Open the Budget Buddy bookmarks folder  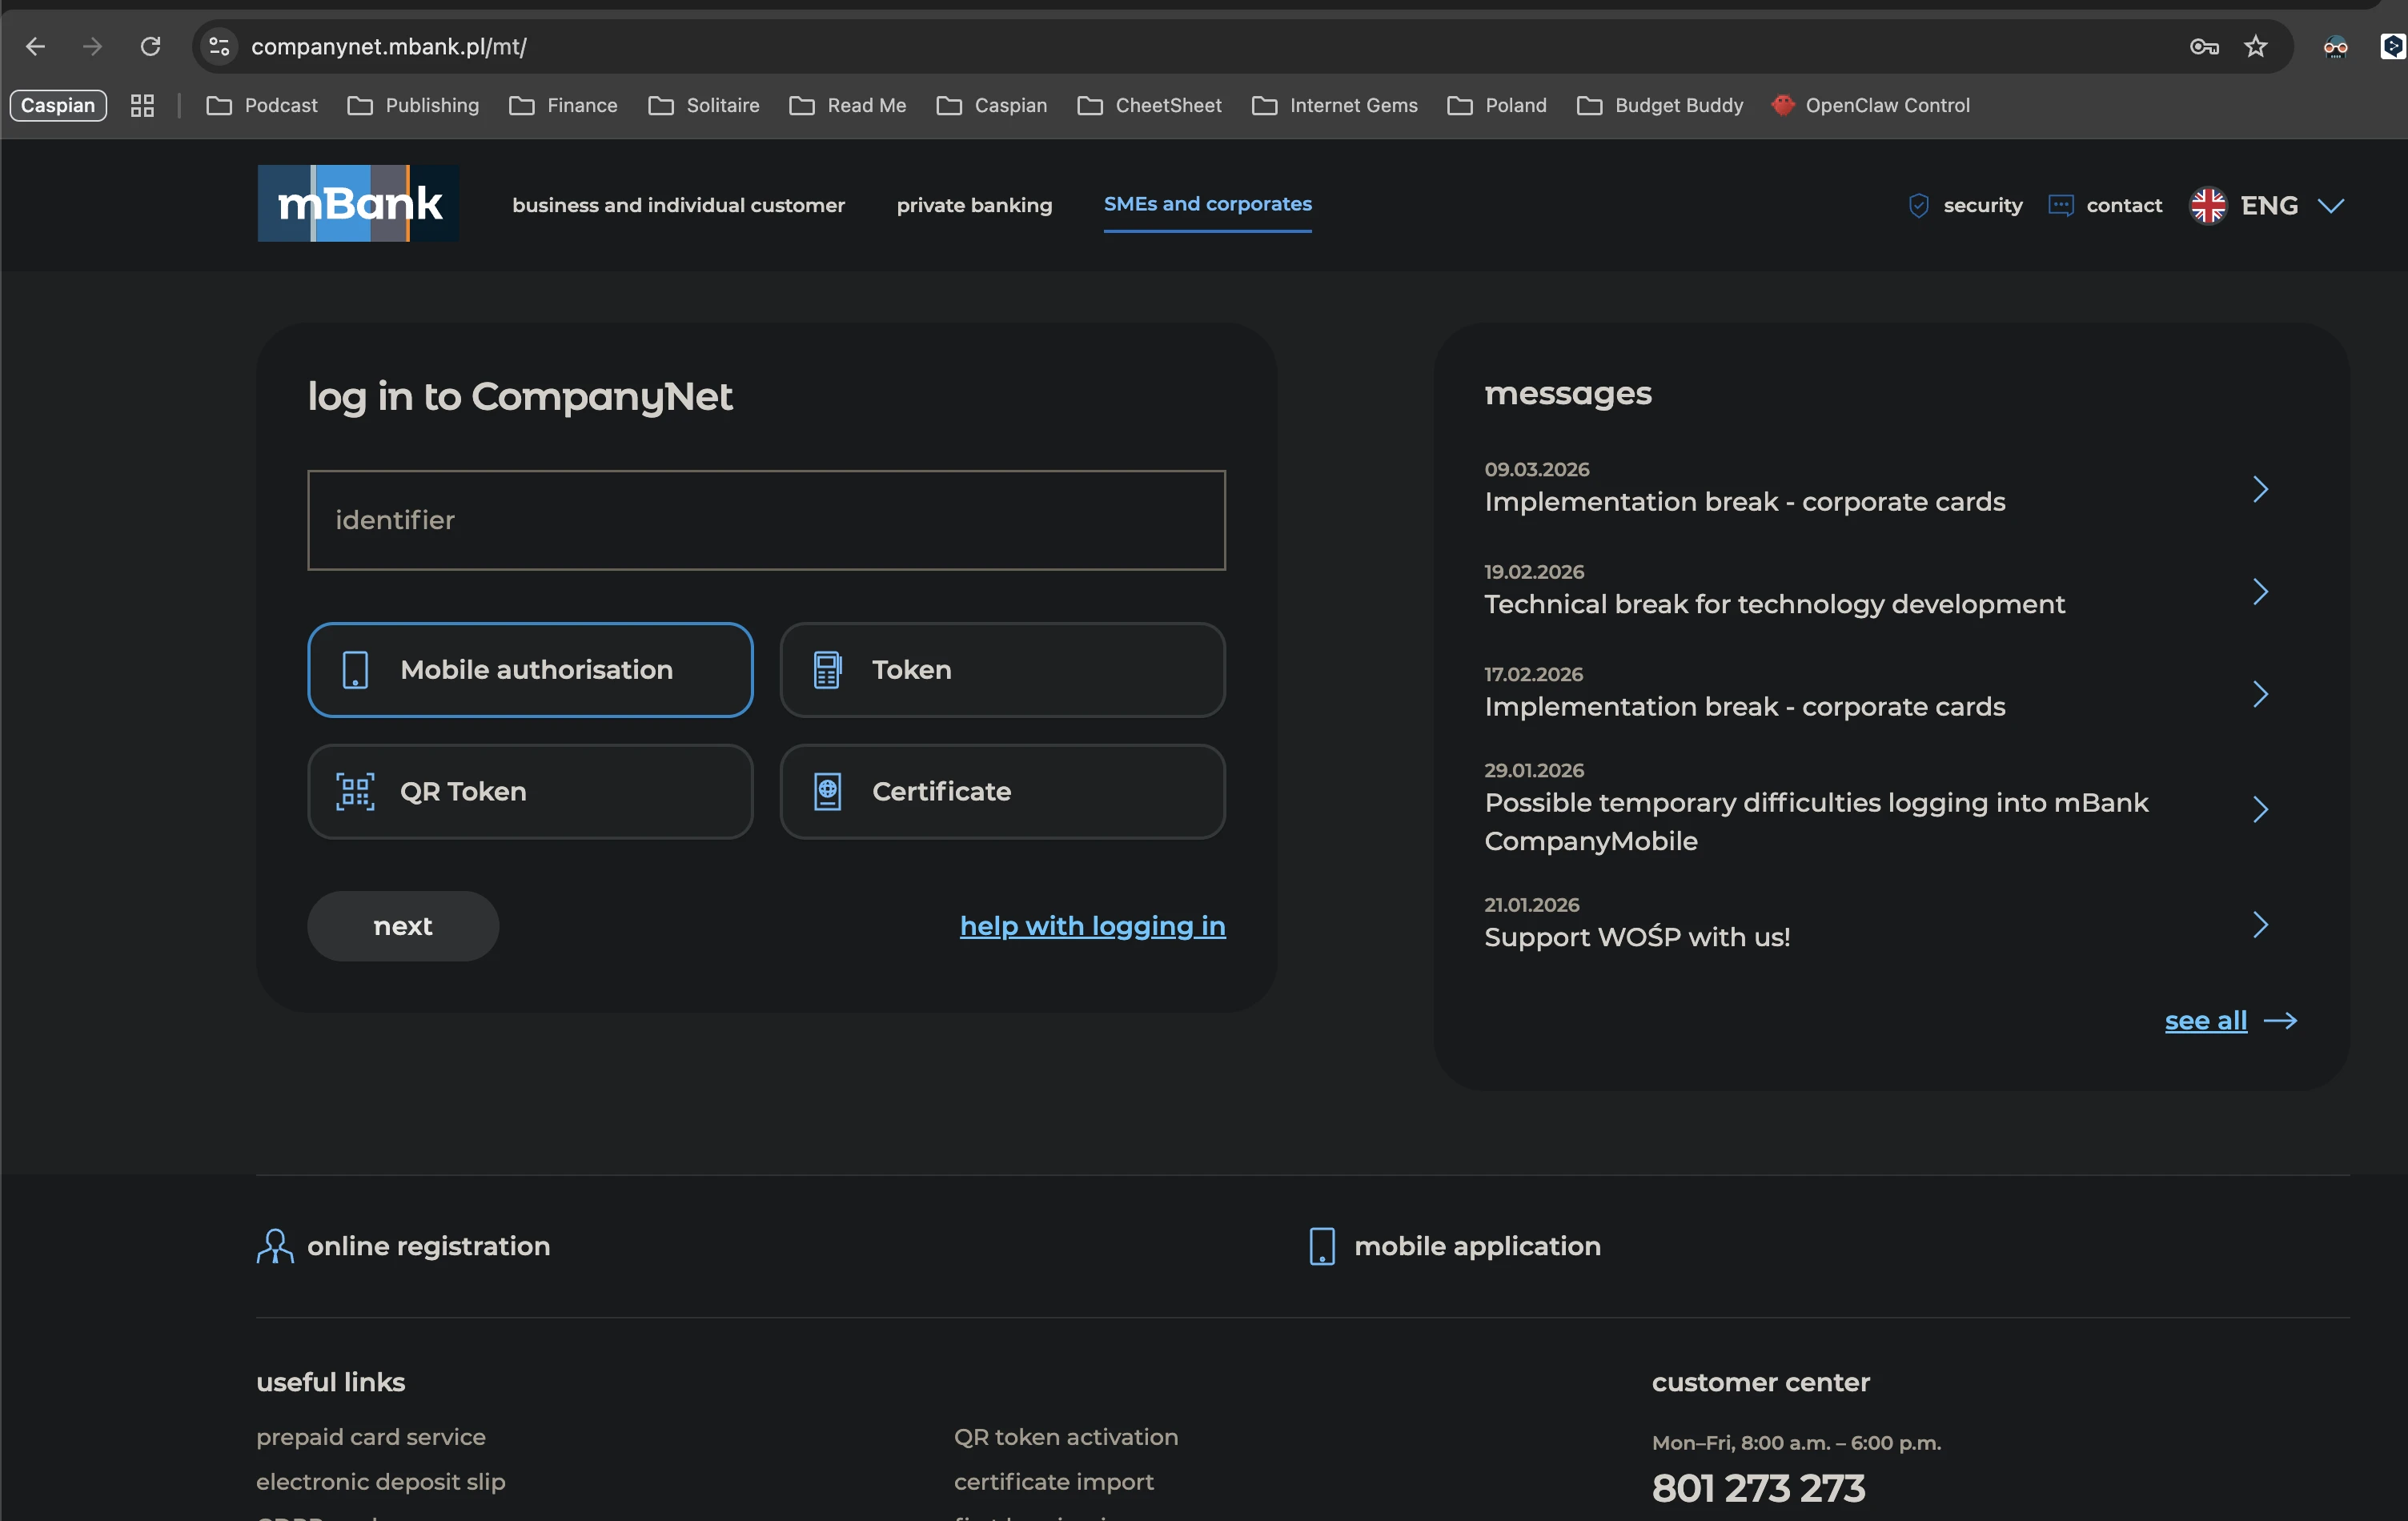(1660, 105)
